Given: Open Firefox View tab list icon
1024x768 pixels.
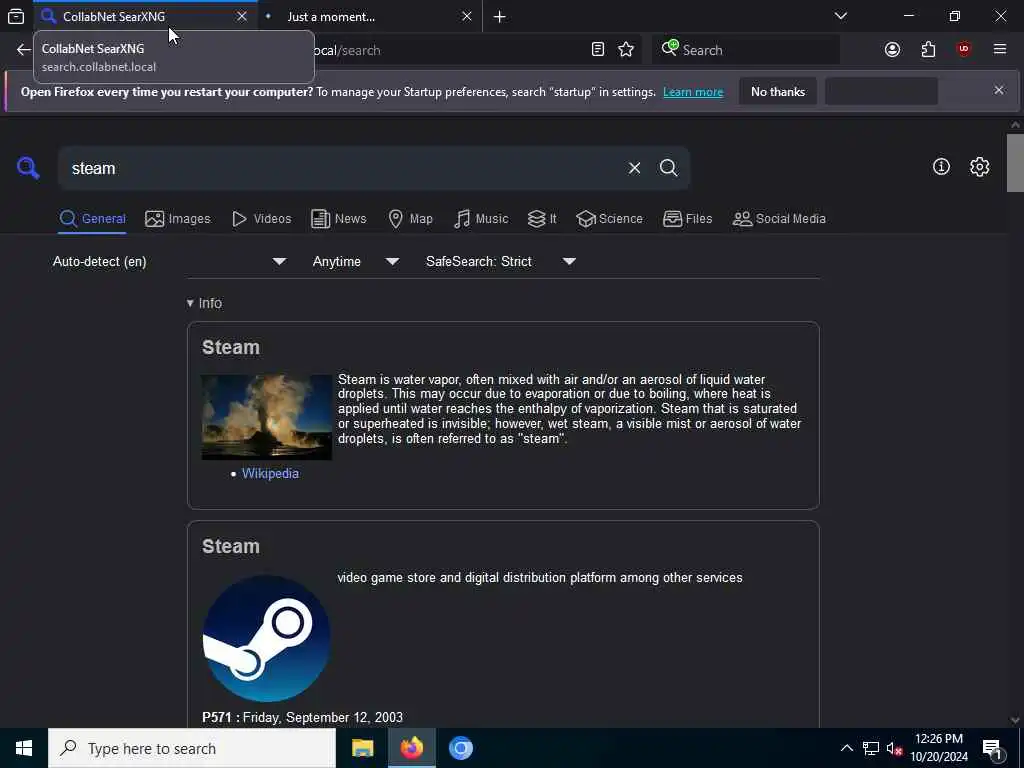Looking at the screenshot, I should click(16, 16).
